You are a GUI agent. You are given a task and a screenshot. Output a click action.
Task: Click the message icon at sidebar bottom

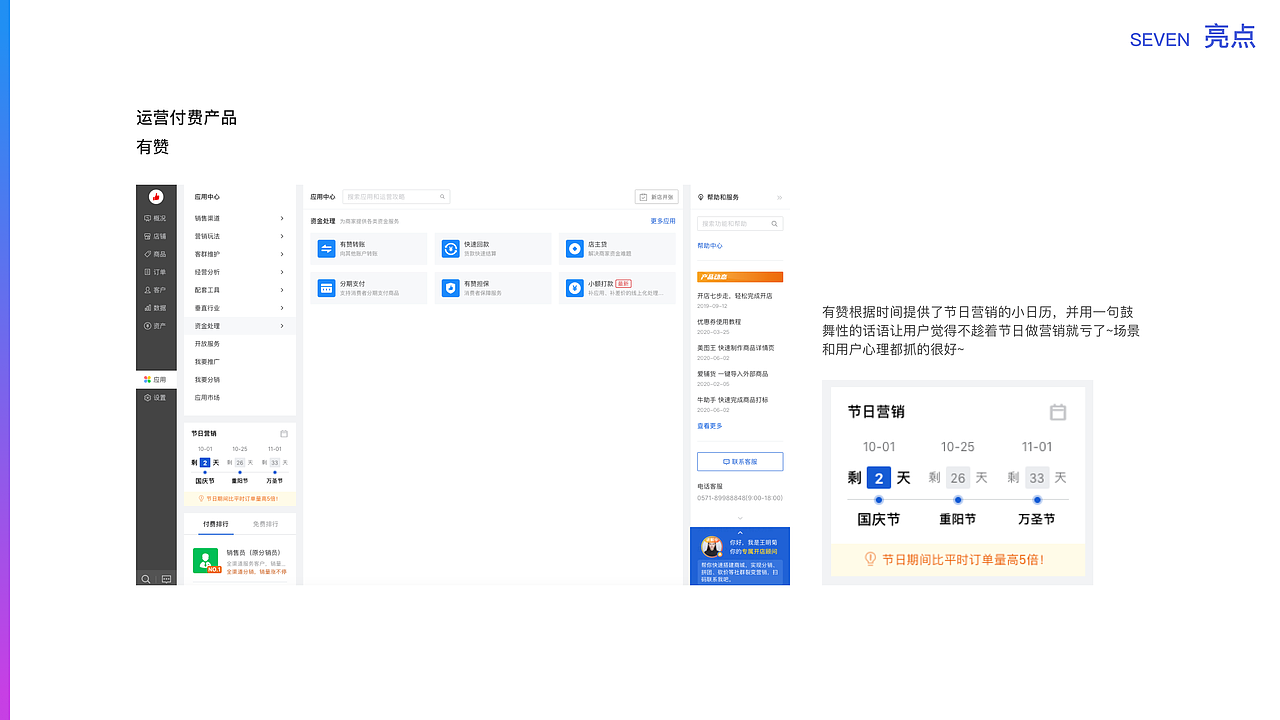coord(166,578)
